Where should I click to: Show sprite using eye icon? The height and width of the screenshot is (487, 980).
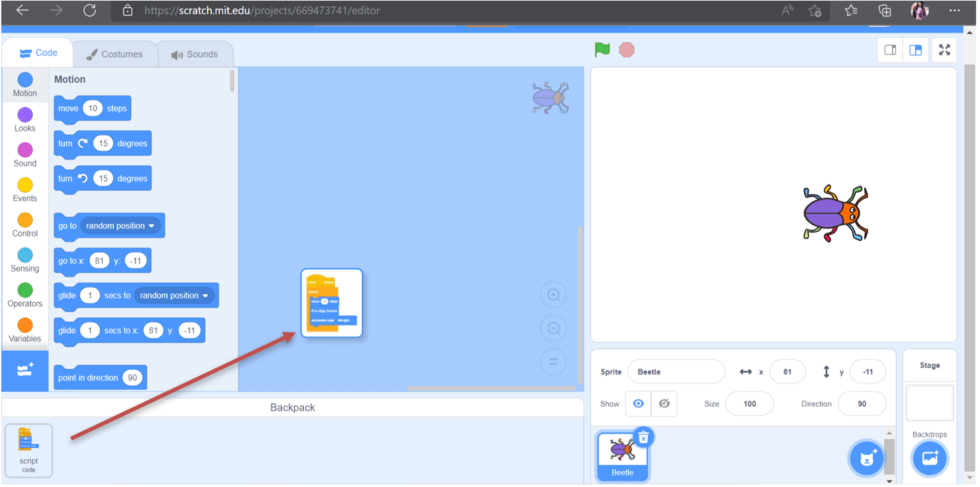pyautogui.click(x=638, y=404)
